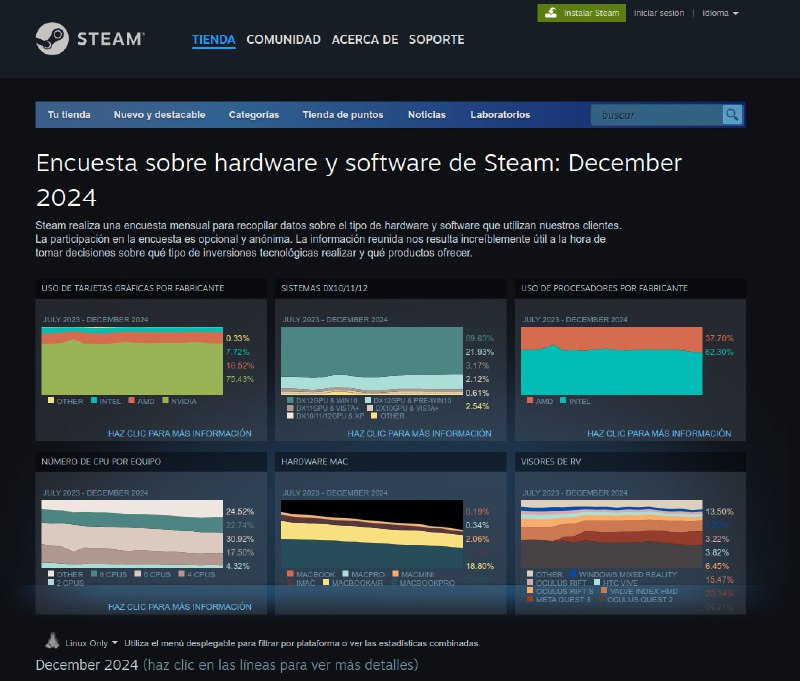Viewport: 800px width, 681px height.
Task: Click the Iniciar sesión link
Action: 659,13
